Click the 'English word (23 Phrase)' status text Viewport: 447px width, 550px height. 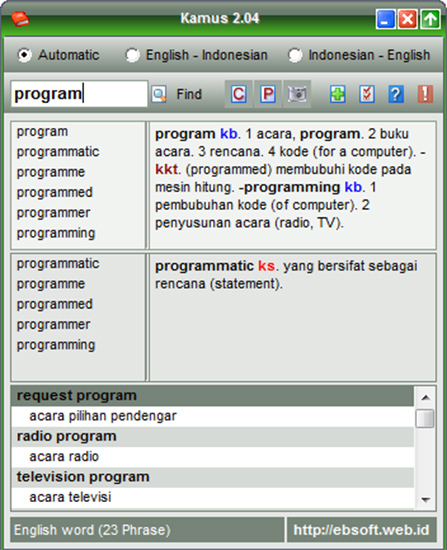(x=92, y=530)
